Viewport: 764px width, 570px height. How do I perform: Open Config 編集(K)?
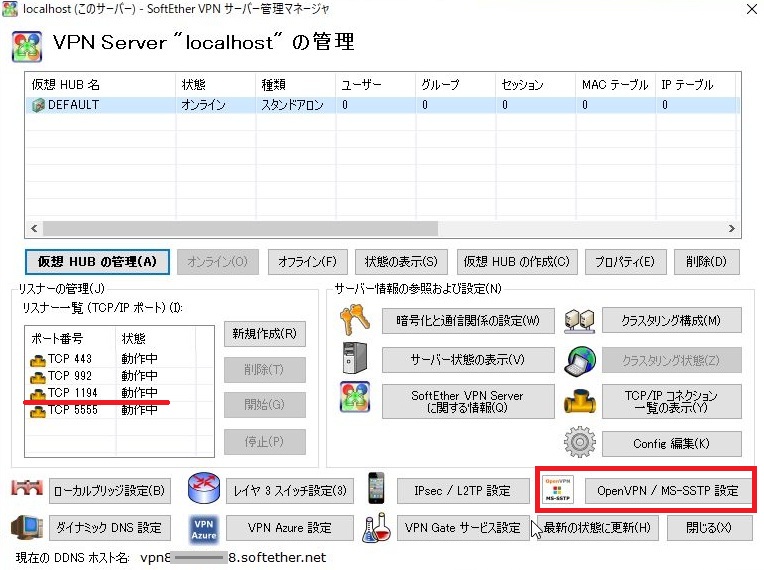(672, 443)
